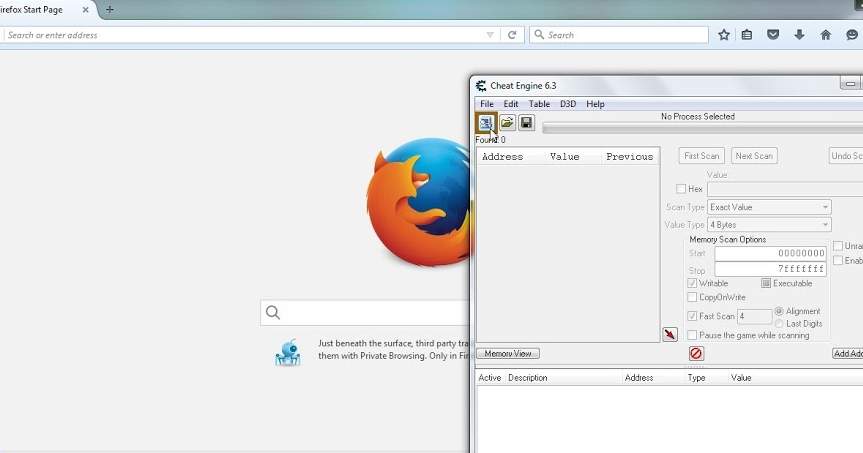Toggle the Enable Speedhack checkbox
The width and height of the screenshot is (863, 453).
click(838, 260)
